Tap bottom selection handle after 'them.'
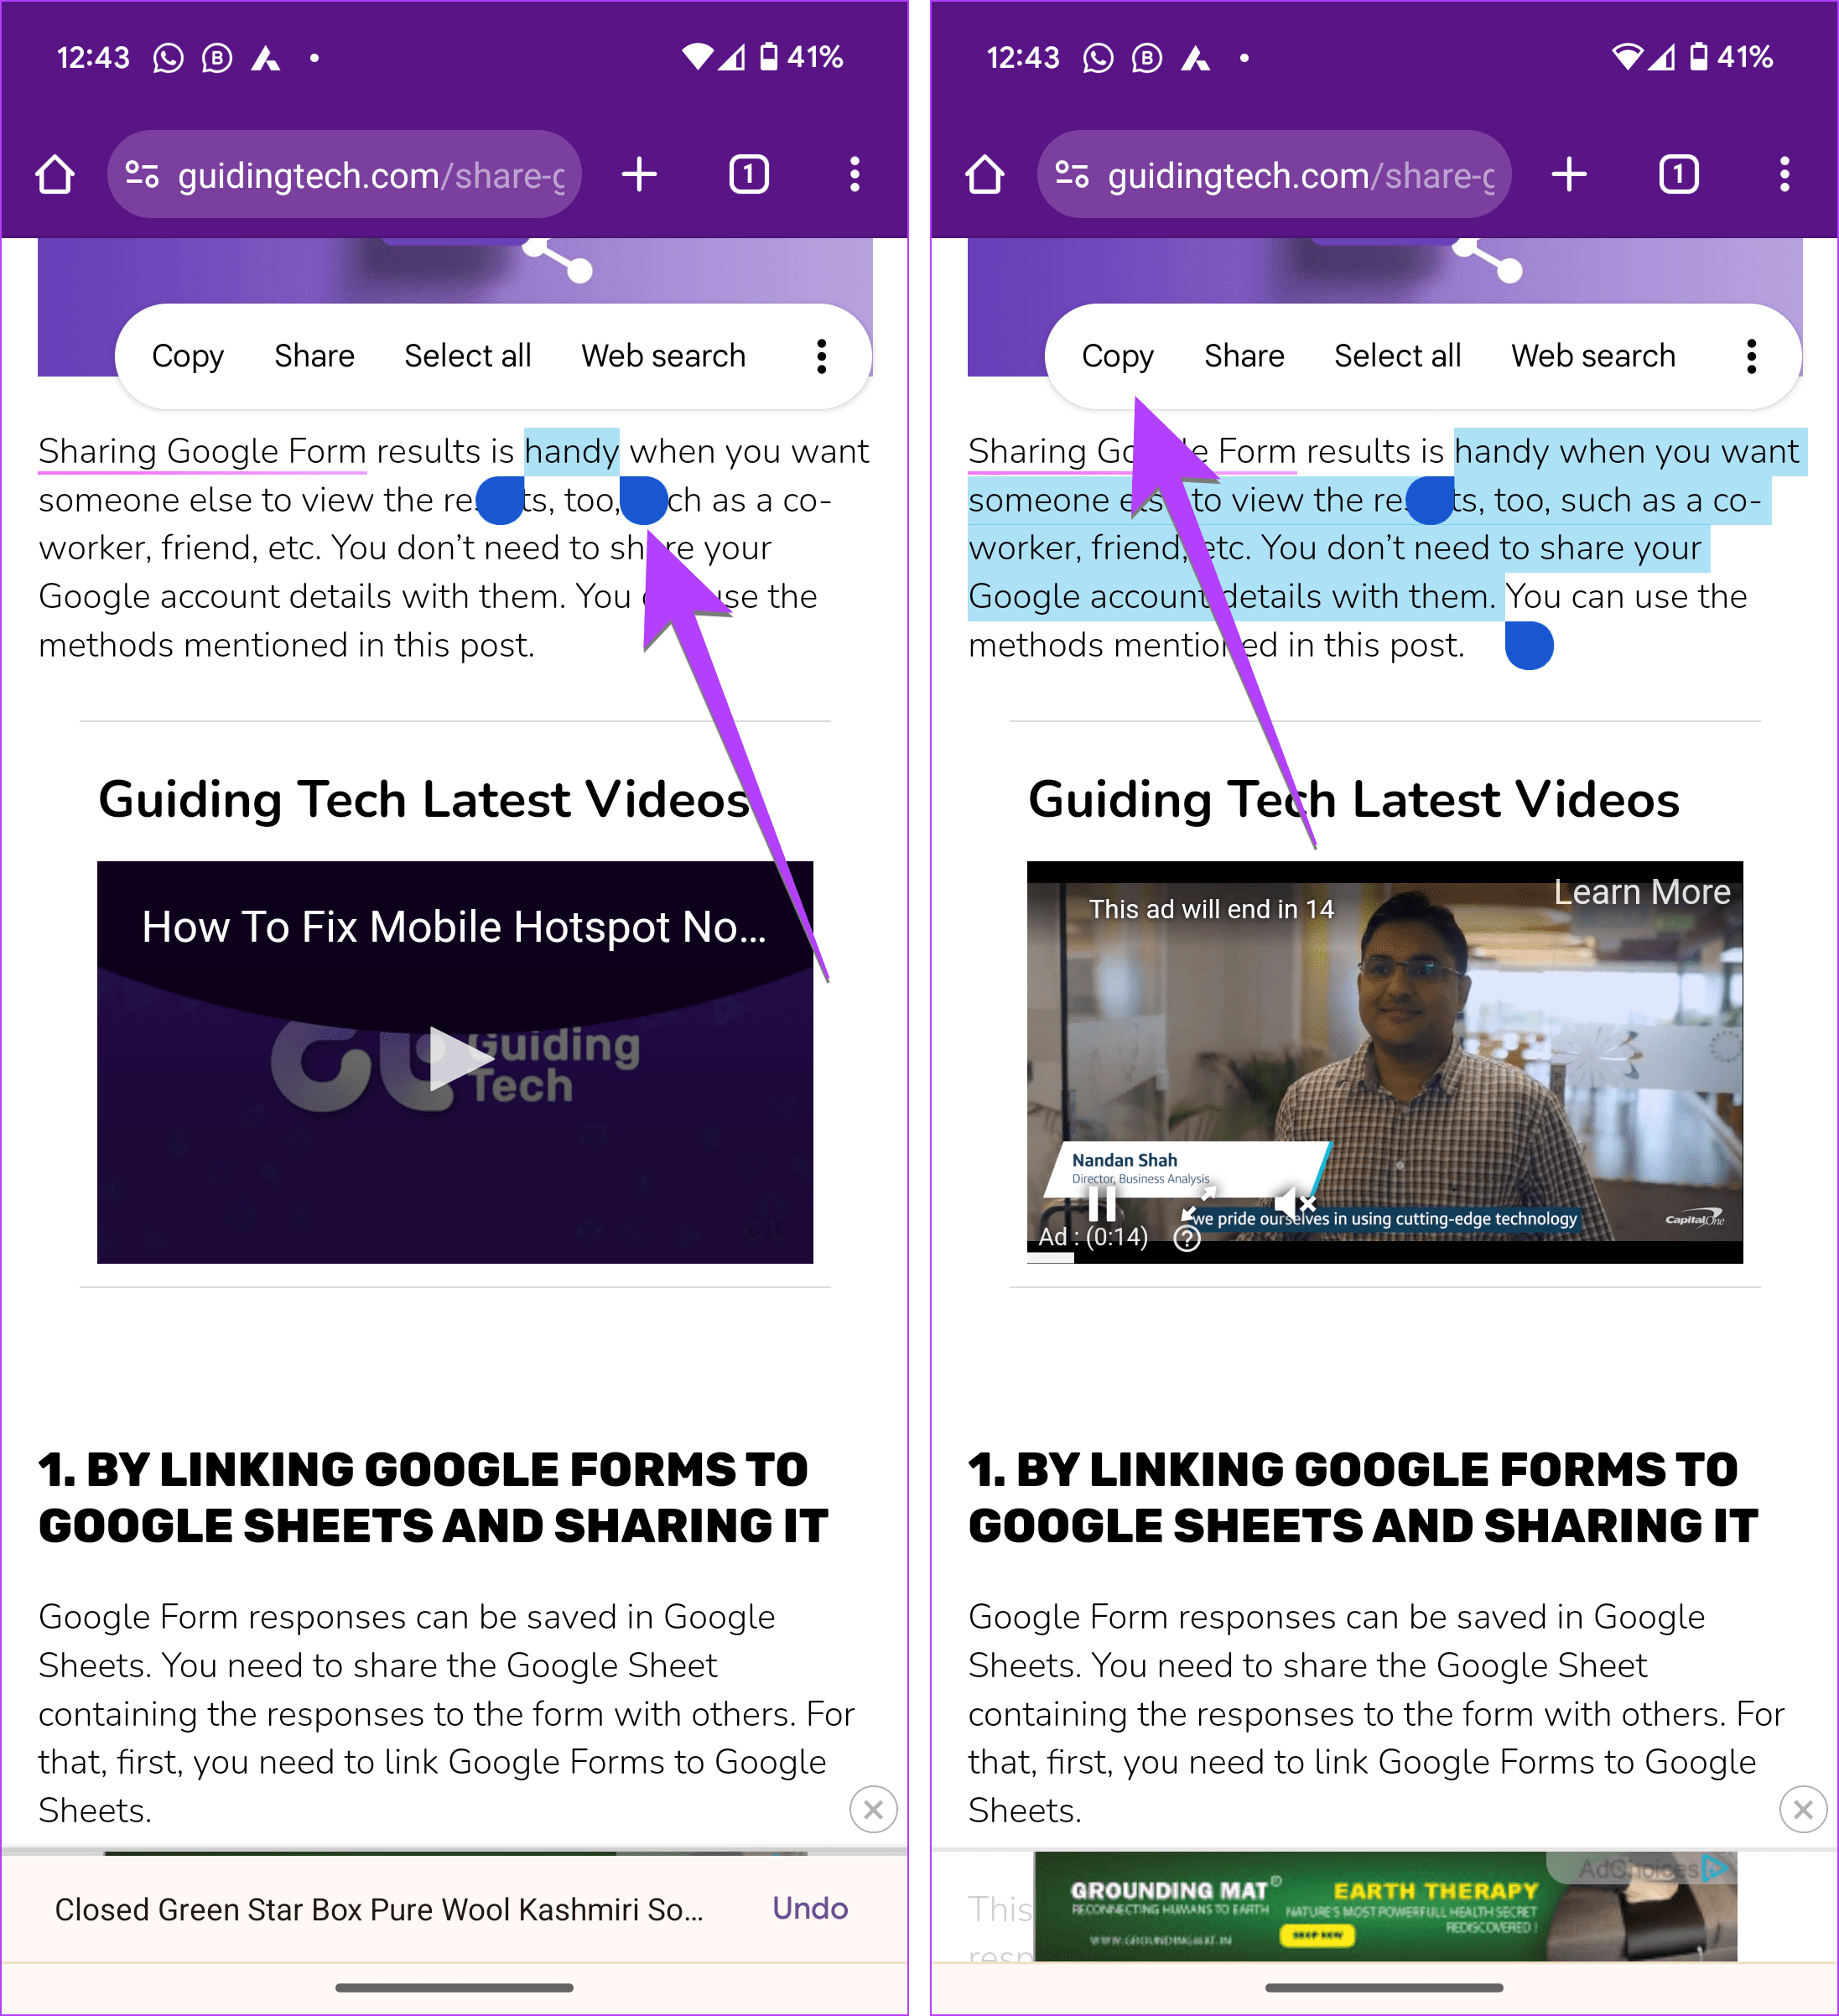 click(1529, 645)
